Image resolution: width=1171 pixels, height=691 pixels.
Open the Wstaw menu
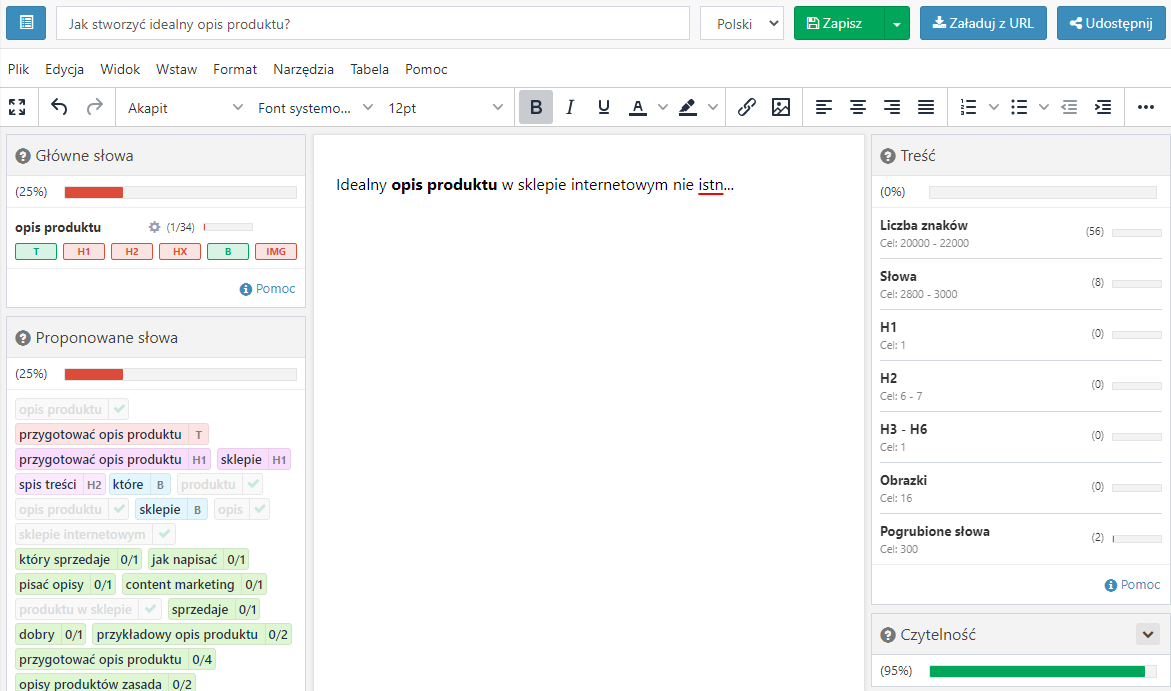point(176,69)
